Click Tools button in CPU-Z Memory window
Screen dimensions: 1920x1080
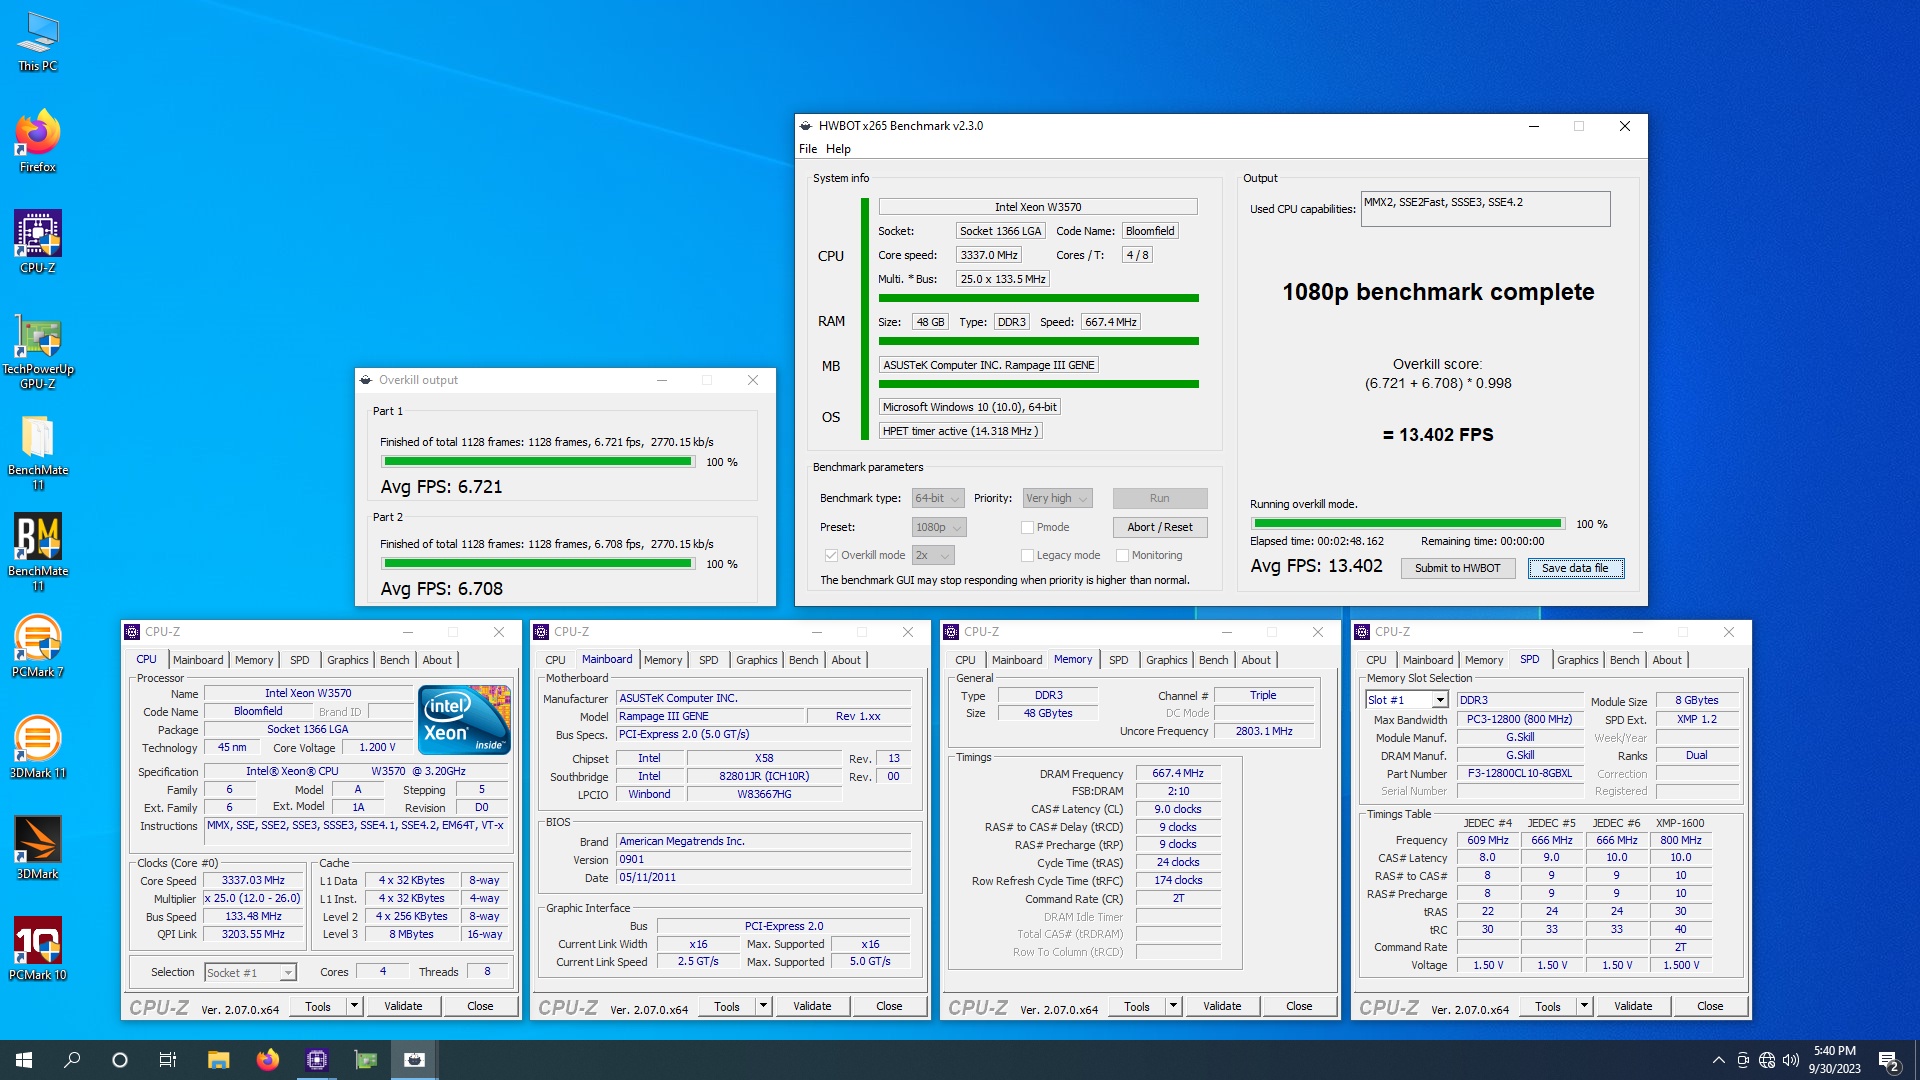1137,1006
